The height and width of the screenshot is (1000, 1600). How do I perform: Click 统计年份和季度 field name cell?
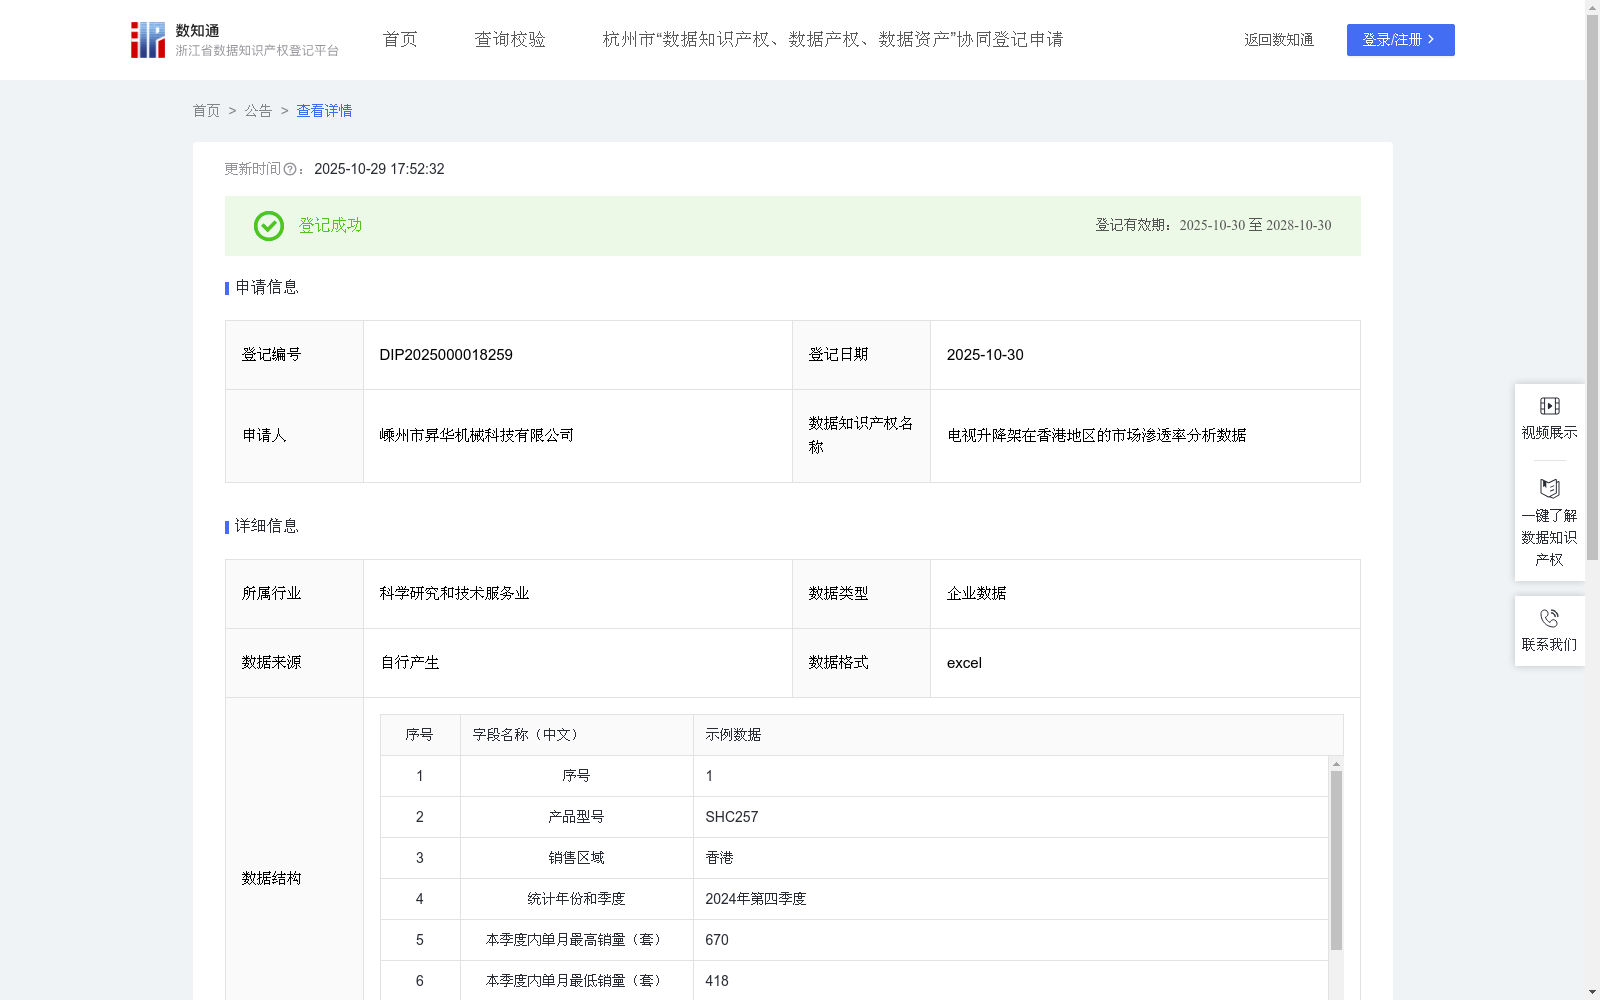click(x=576, y=899)
